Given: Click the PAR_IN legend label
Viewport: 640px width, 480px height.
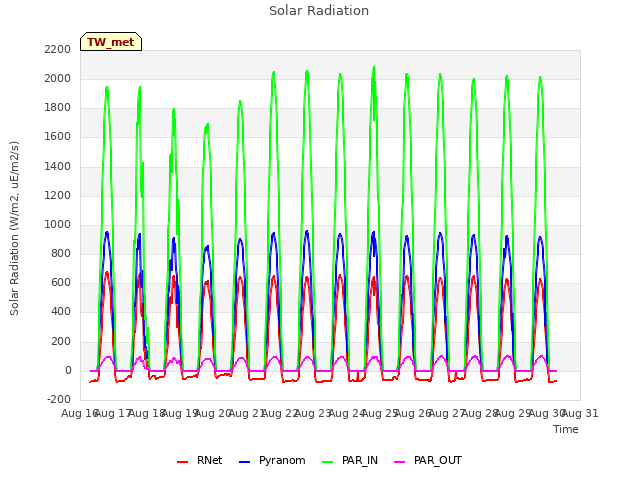Looking at the screenshot, I should click(x=360, y=460).
